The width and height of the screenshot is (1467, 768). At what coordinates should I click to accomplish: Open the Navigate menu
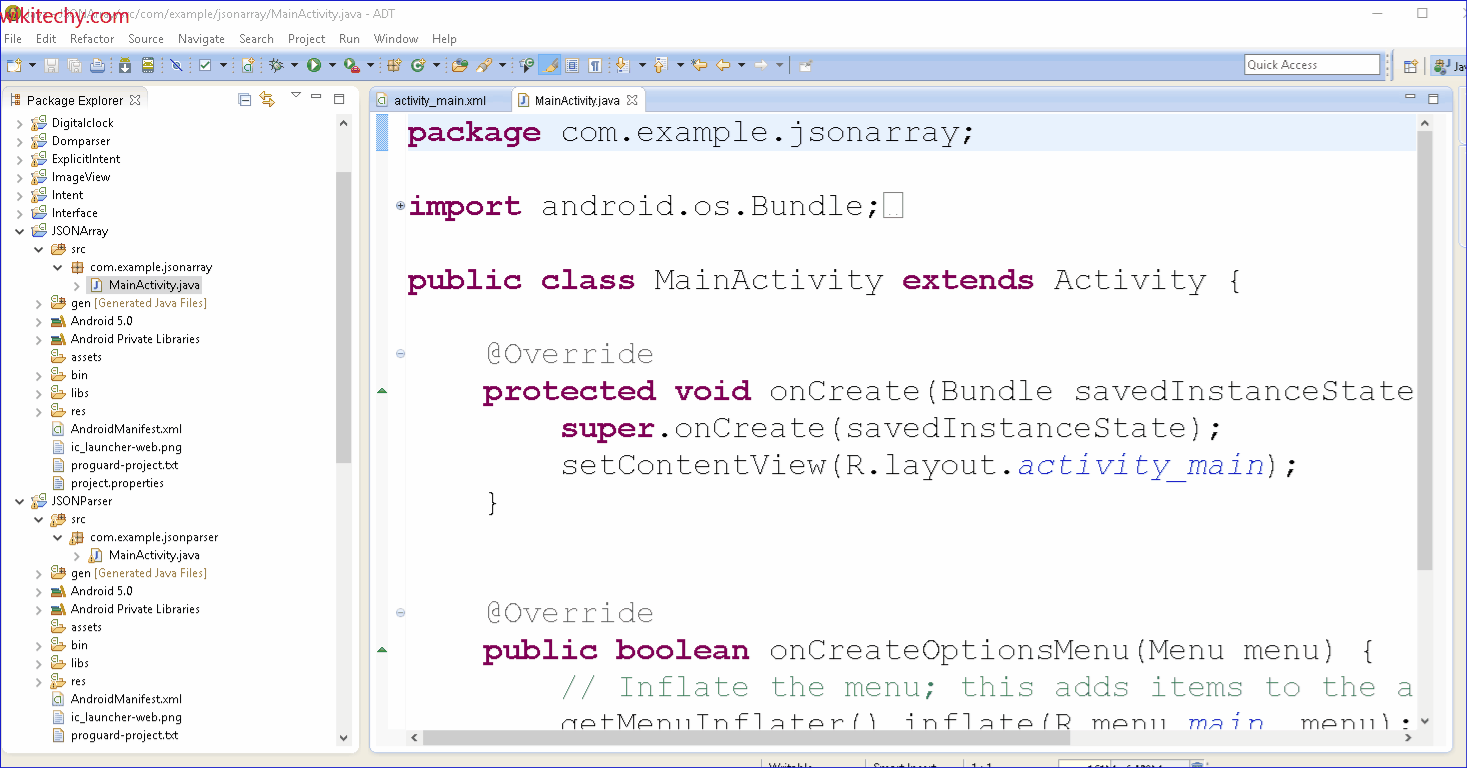(x=201, y=39)
